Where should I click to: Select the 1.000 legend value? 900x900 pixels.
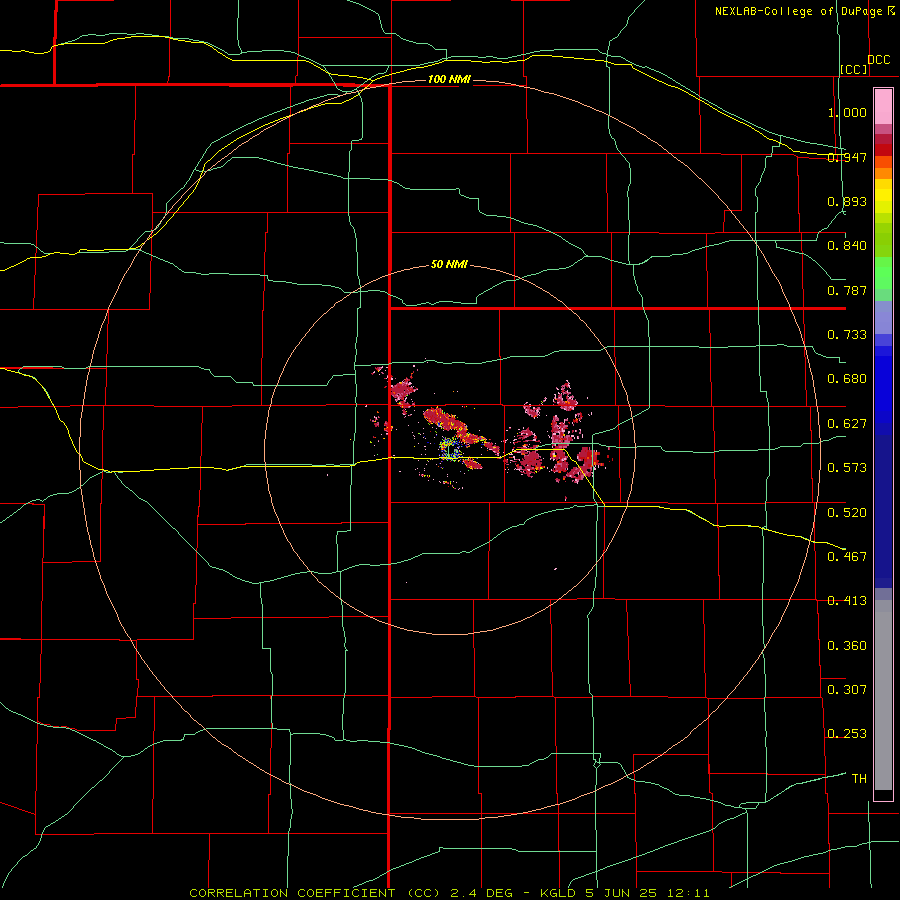pyautogui.click(x=847, y=112)
